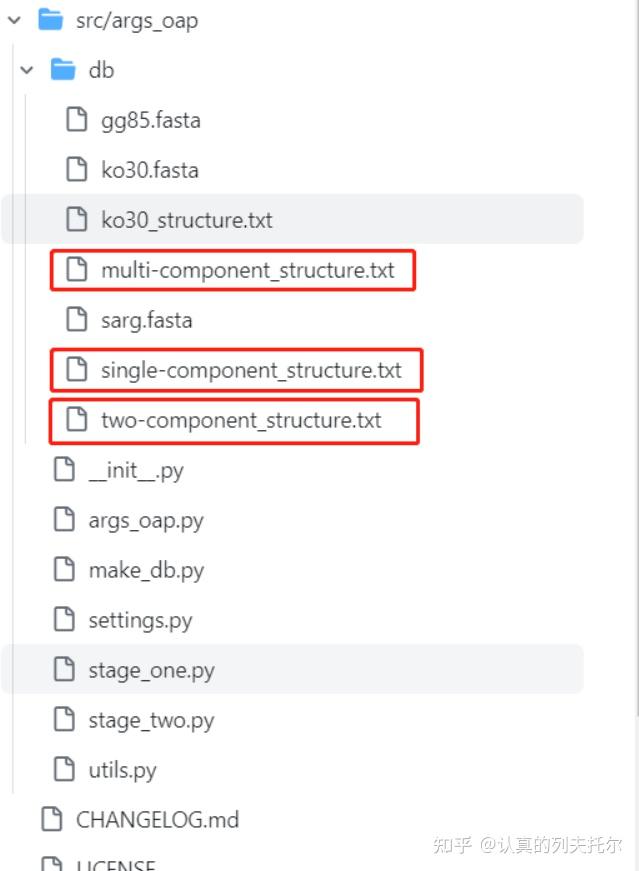This screenshot has width=639, height=871.
Task: Click the file icon beside __init__.py
Action: click(64, 470)
